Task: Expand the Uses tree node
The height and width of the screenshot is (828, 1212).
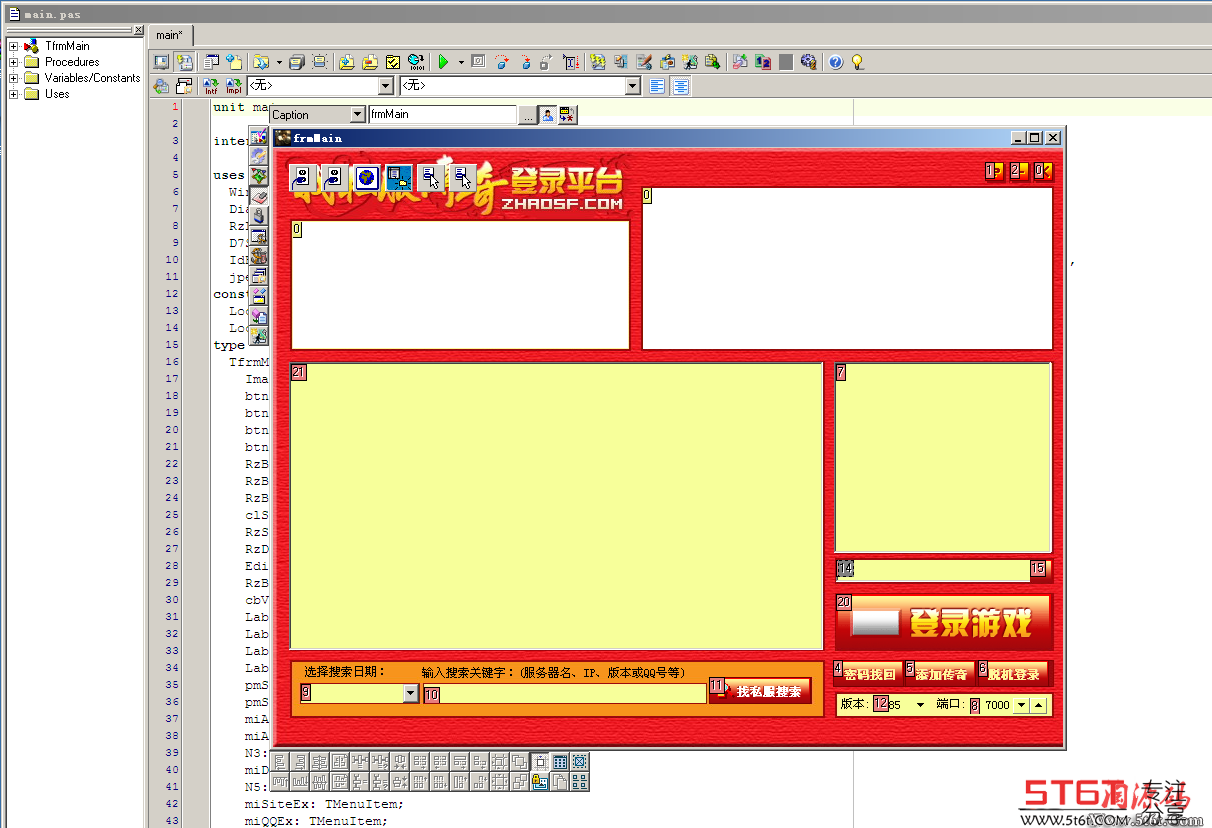Action: [14, 94]
